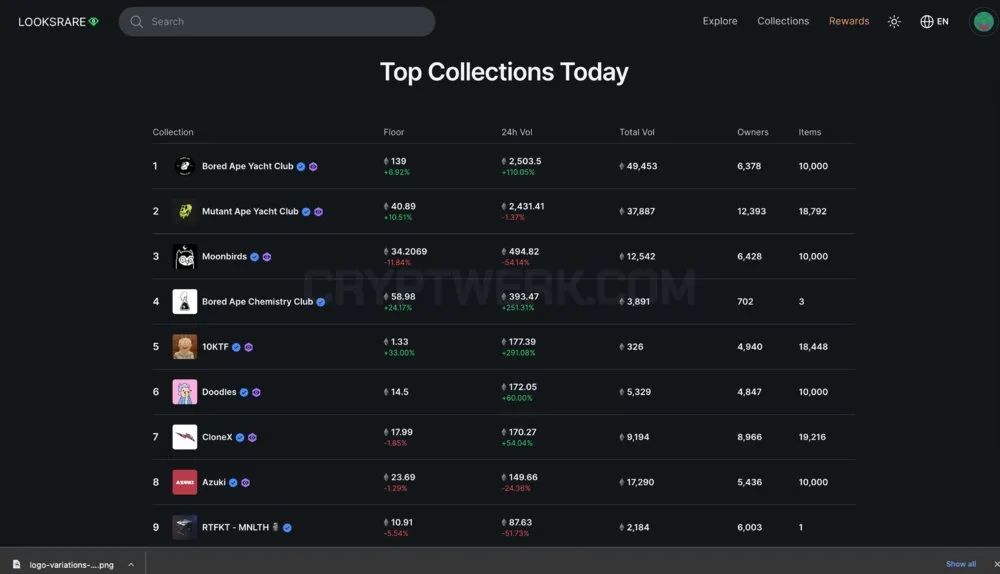Click the RTFKT - MNLTH verified badge

point(287,528)
